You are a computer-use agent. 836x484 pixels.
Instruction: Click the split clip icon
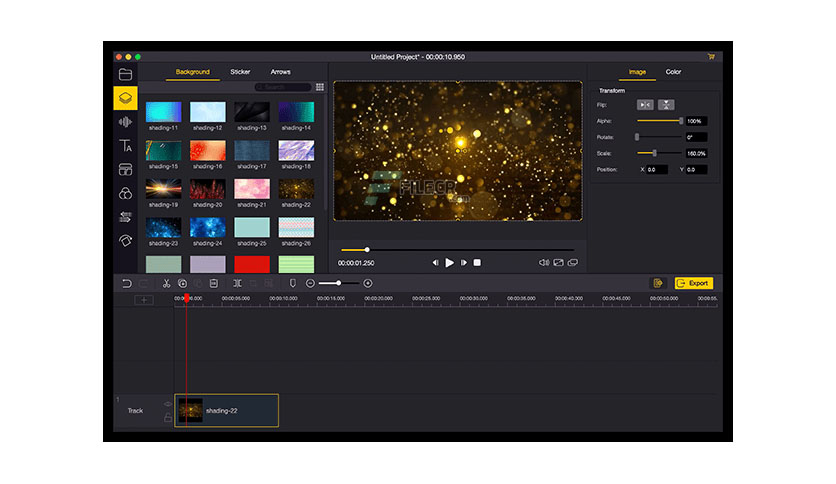pos(237,284)
